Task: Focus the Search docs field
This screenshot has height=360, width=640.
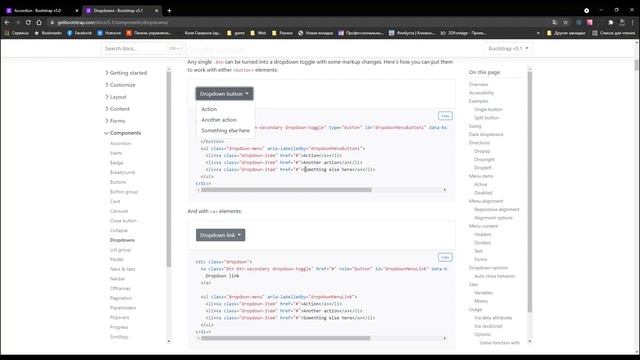Action: tap(143, 49)
